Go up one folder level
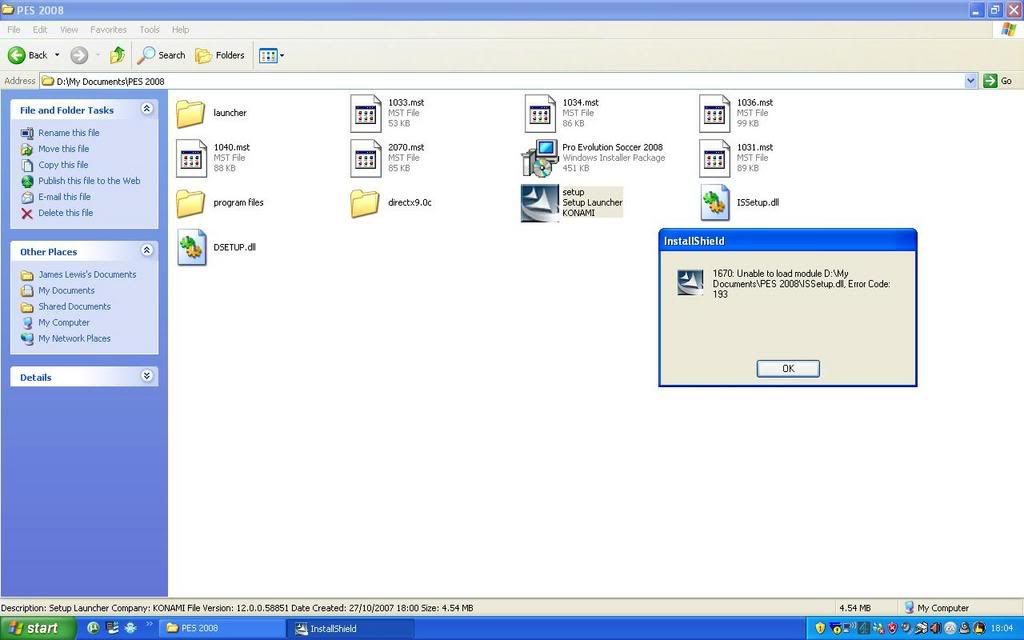 118,56
